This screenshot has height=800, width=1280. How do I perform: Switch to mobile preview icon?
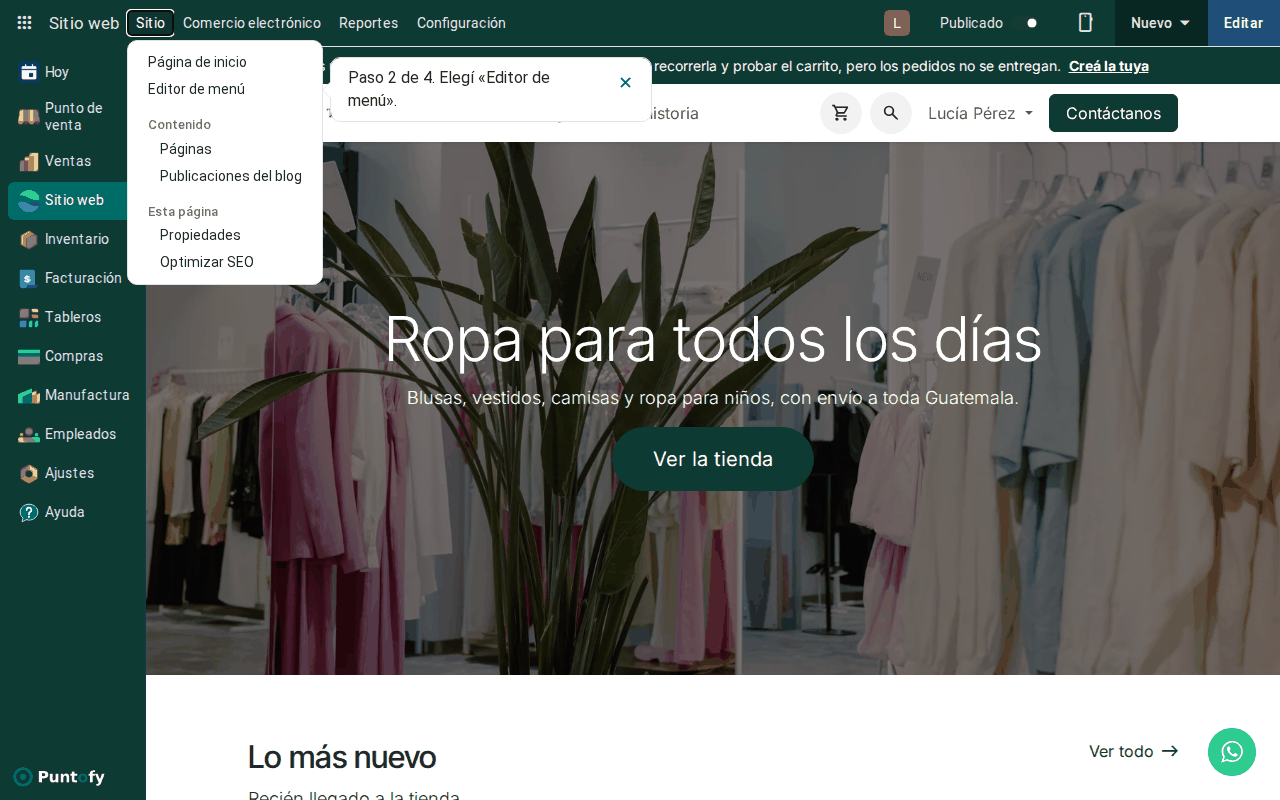coord(1085,23)
